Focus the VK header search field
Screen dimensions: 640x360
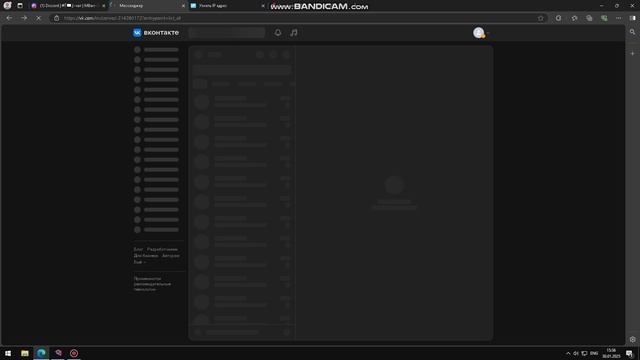coord(227,33)
